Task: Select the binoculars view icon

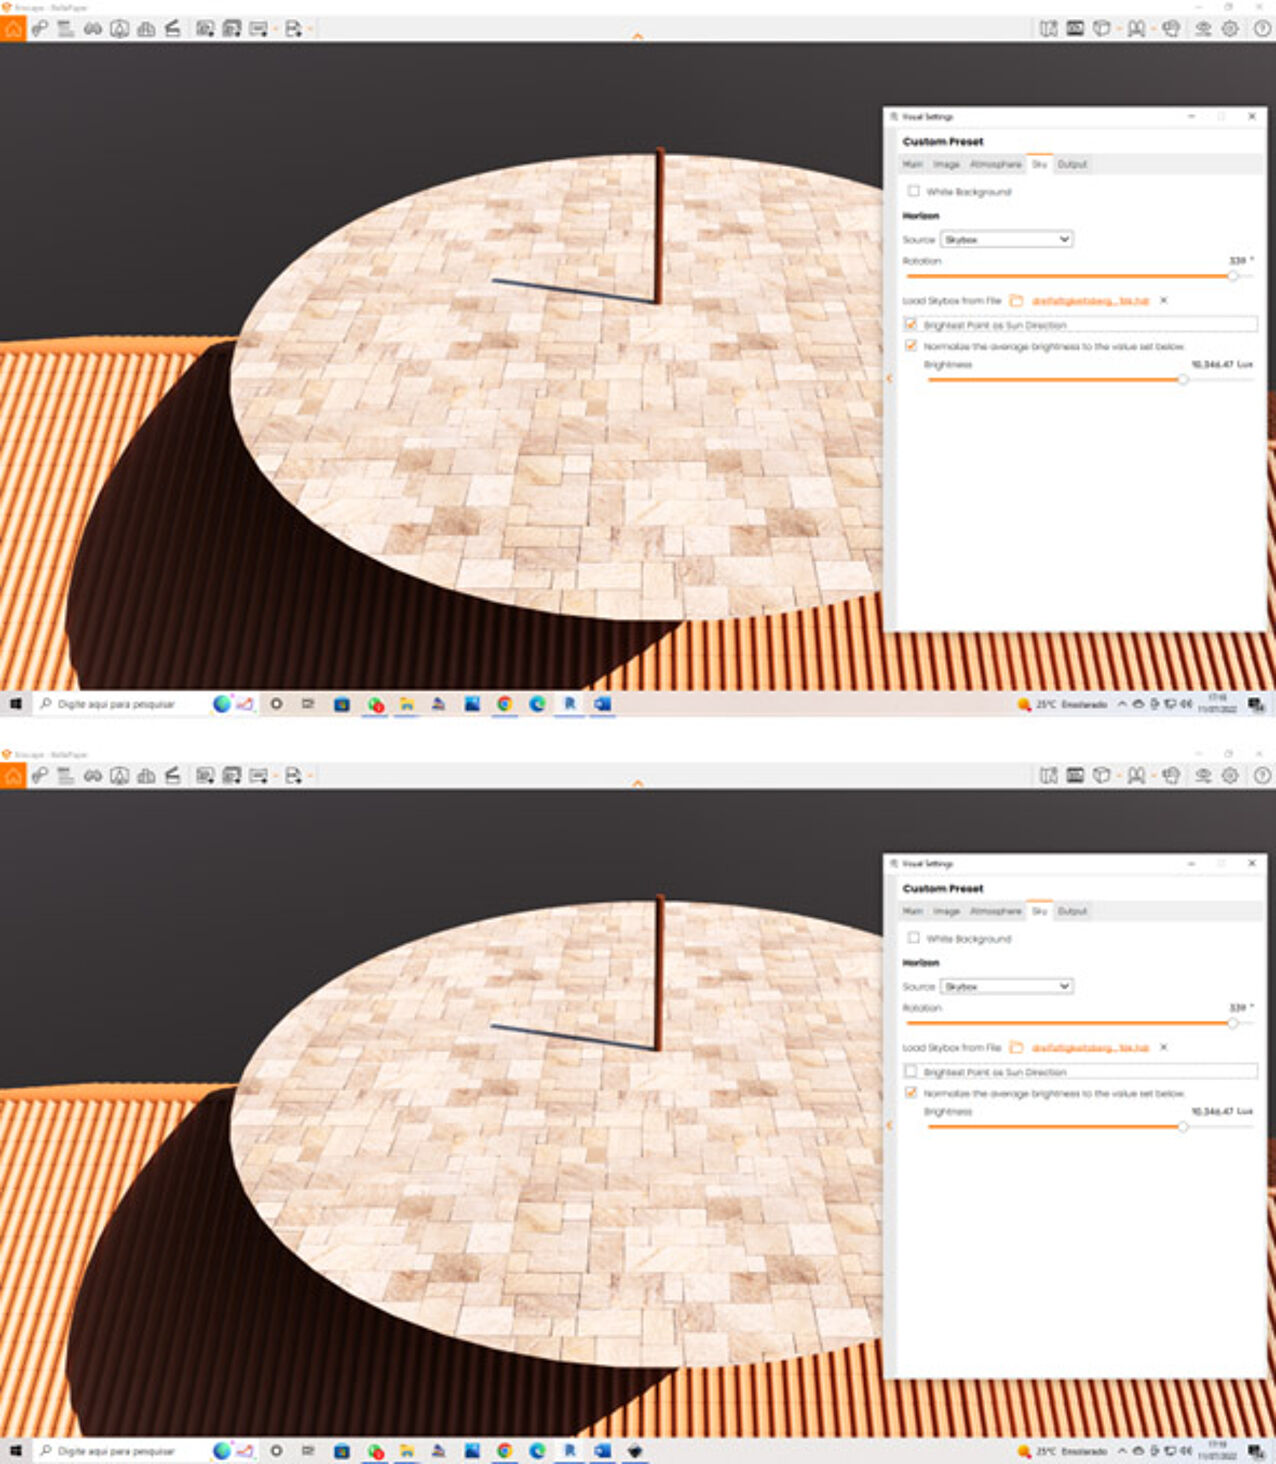Action: [91, 29]
